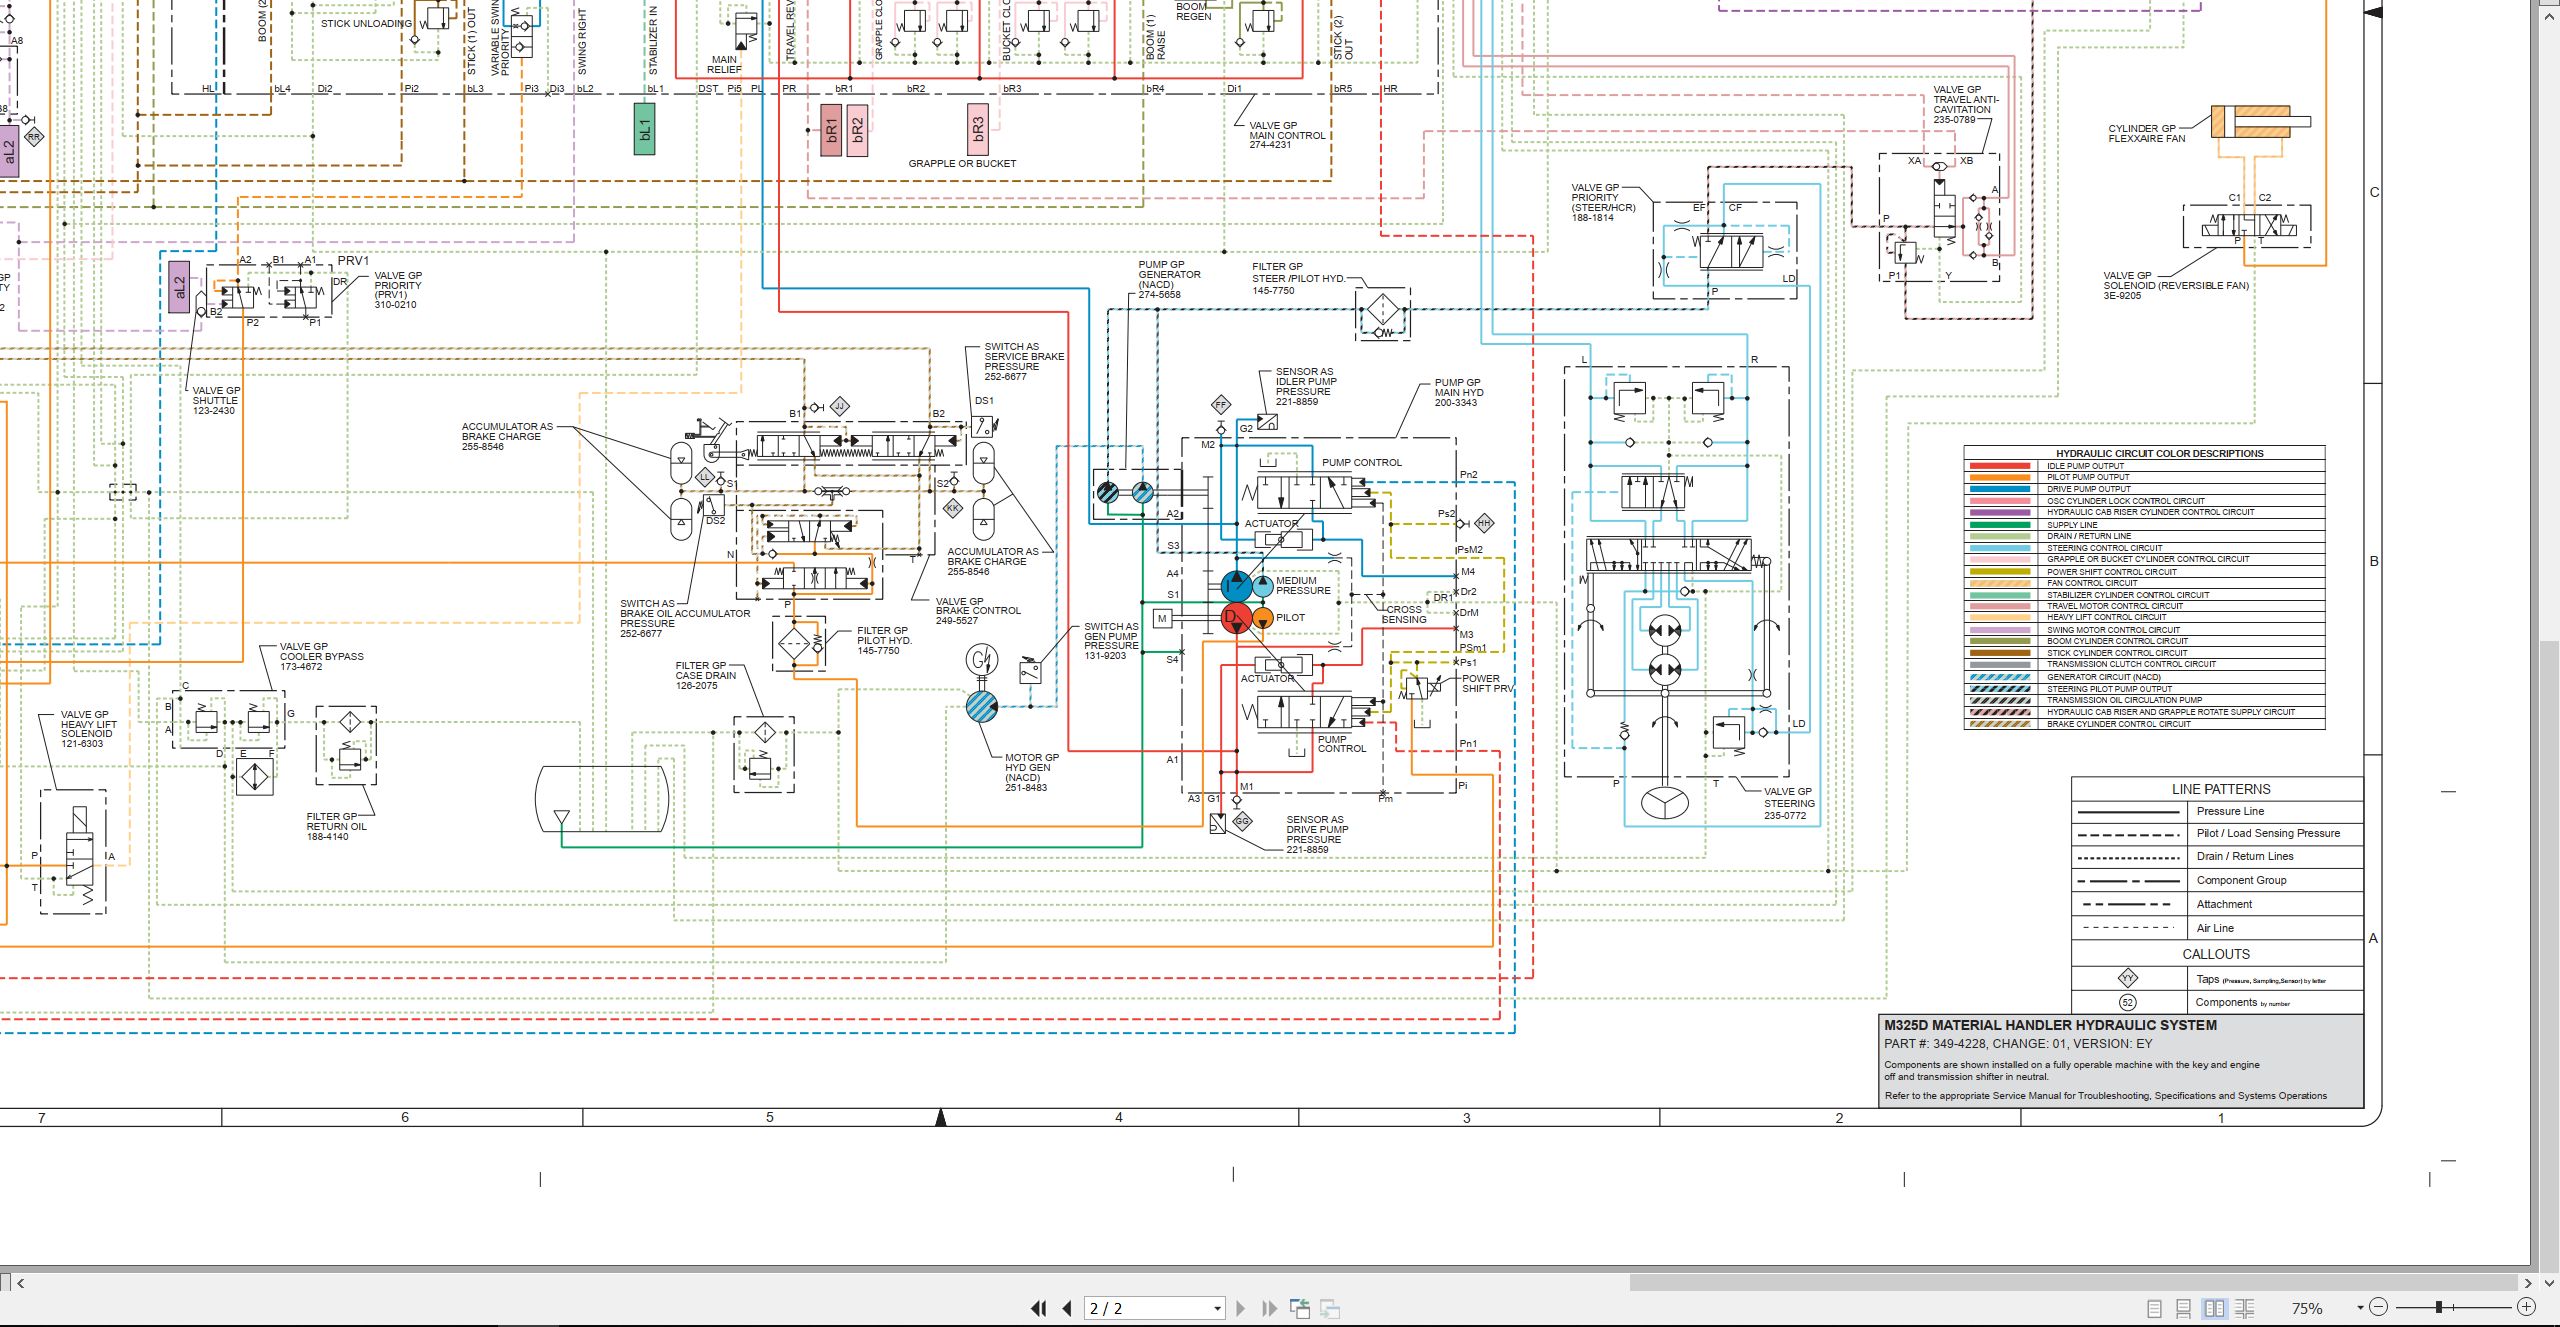Jump to the last page
This screenshot has width=2560, height=1327.
coord(1270,1308)
